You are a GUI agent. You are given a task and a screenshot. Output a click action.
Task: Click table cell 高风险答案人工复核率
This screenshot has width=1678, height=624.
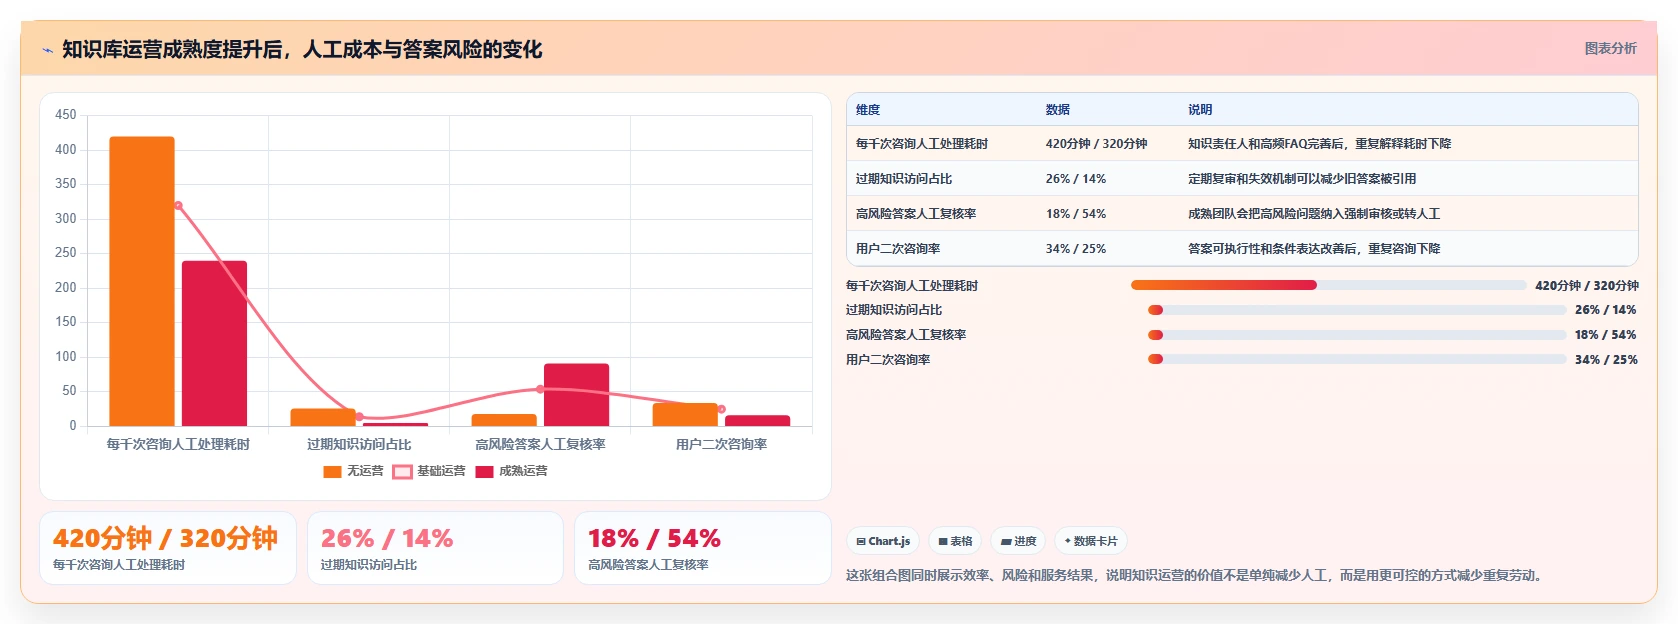[x=916, y=214]
